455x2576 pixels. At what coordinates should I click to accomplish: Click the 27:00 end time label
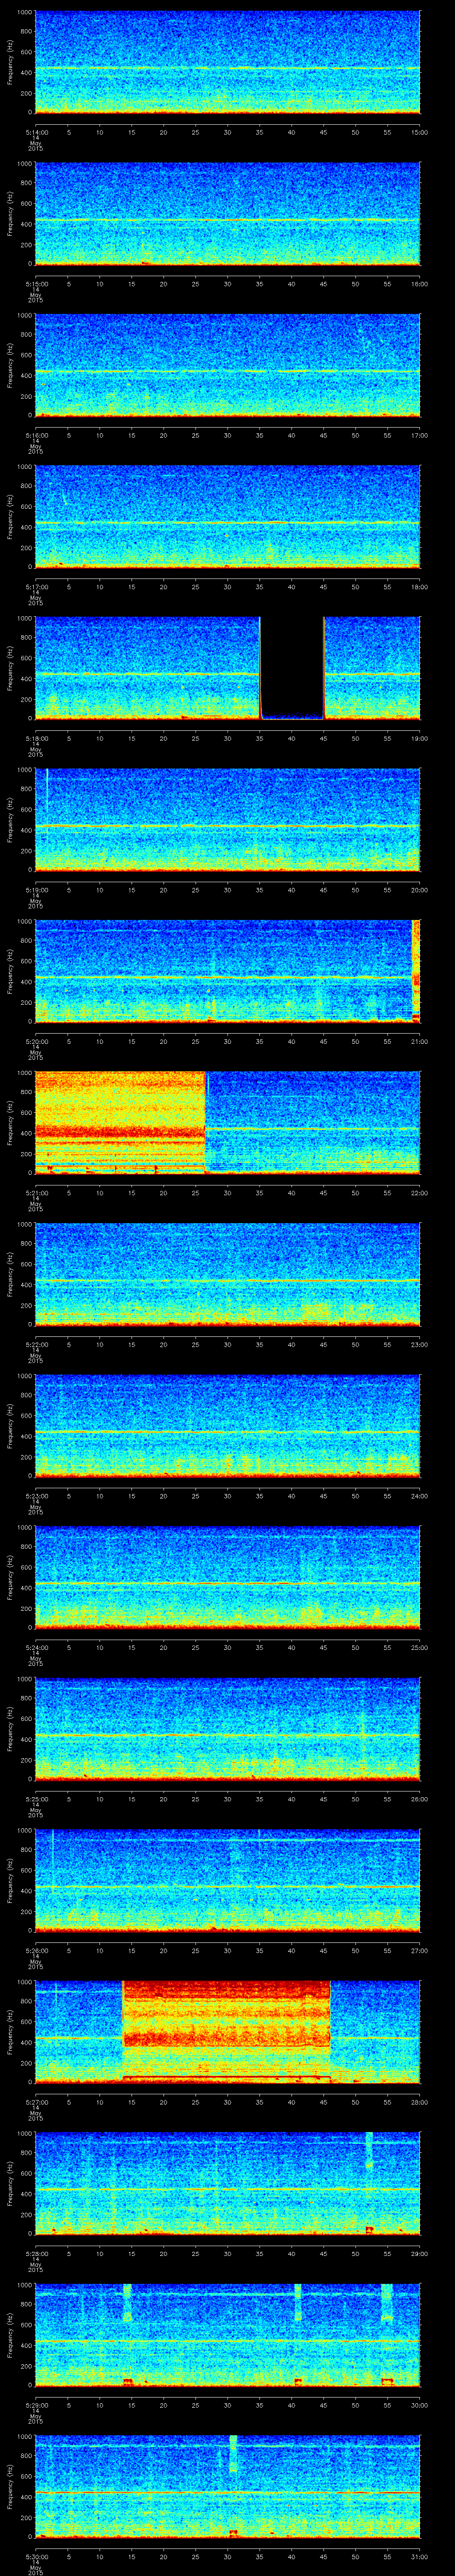tap(419, 1951)
